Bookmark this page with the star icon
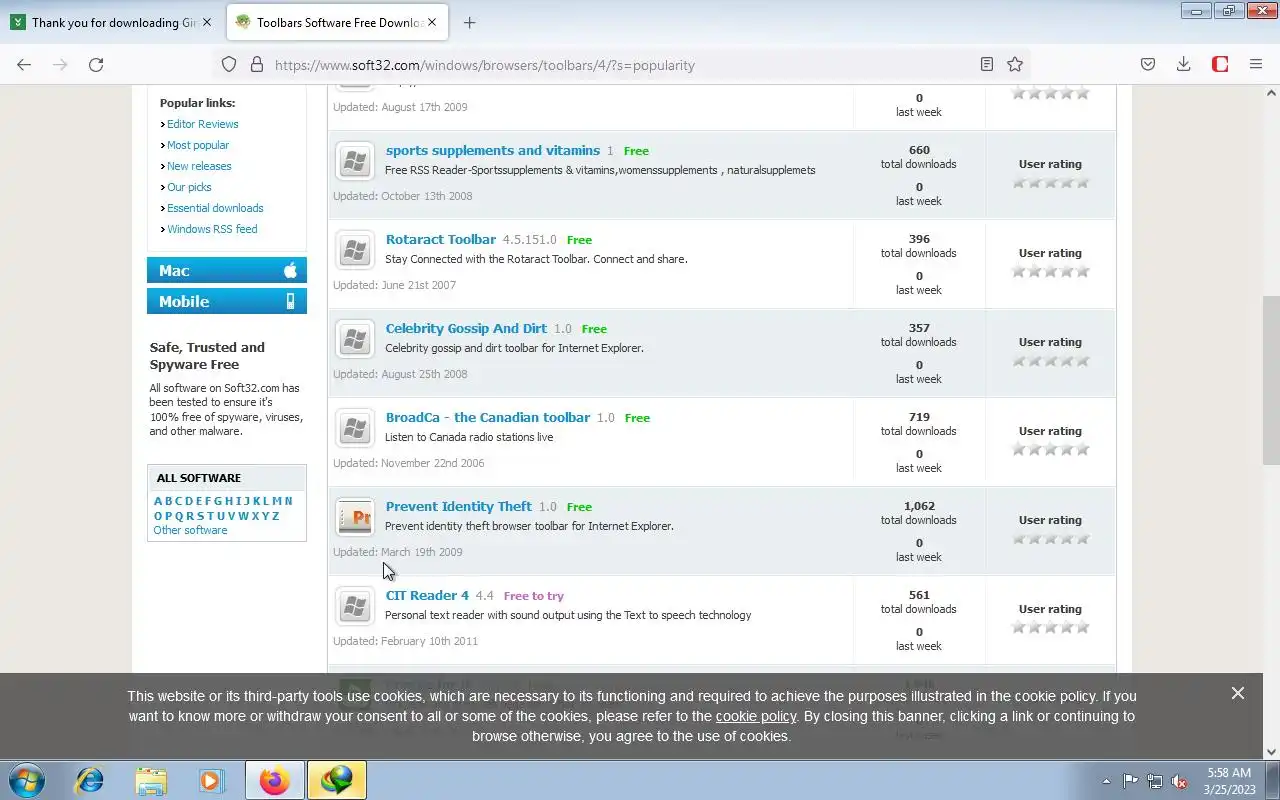This screenshot has width=1280, height=800. [x=1015, y=64]
